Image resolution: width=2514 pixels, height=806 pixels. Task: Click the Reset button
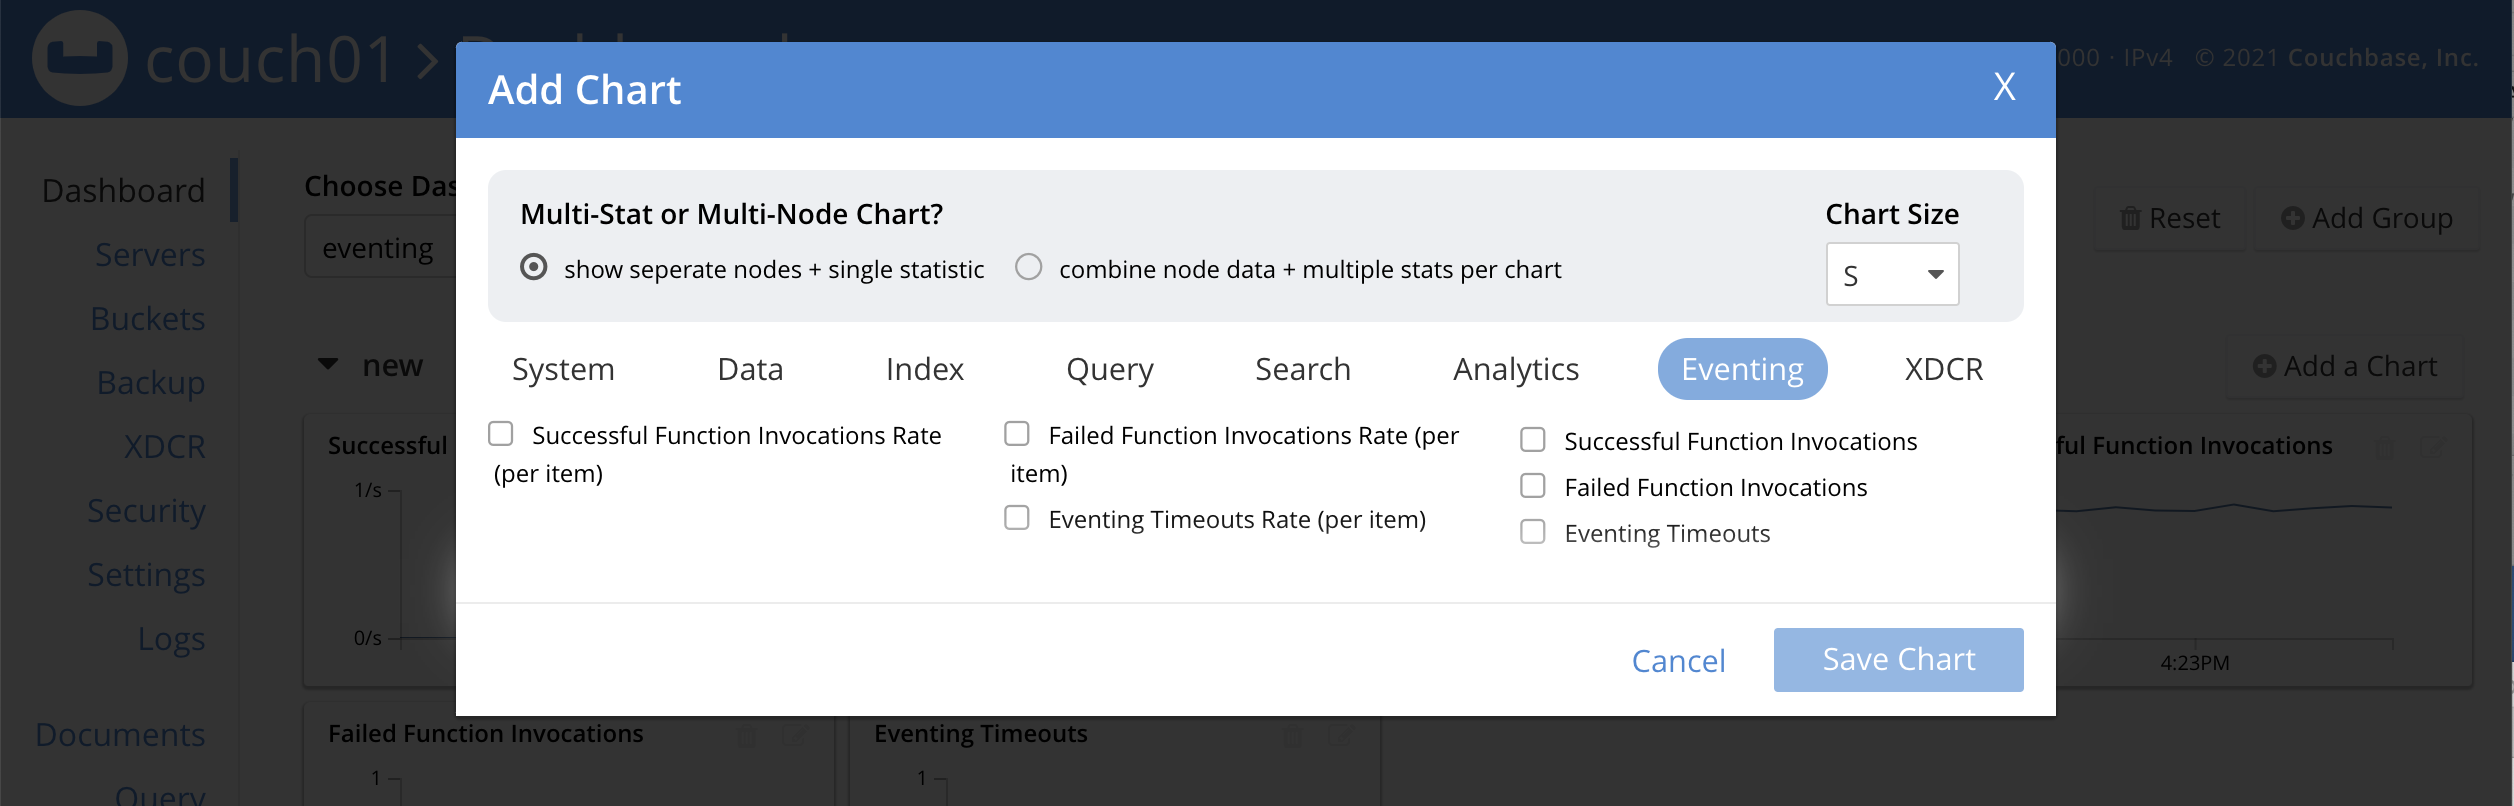point(2170,218)
